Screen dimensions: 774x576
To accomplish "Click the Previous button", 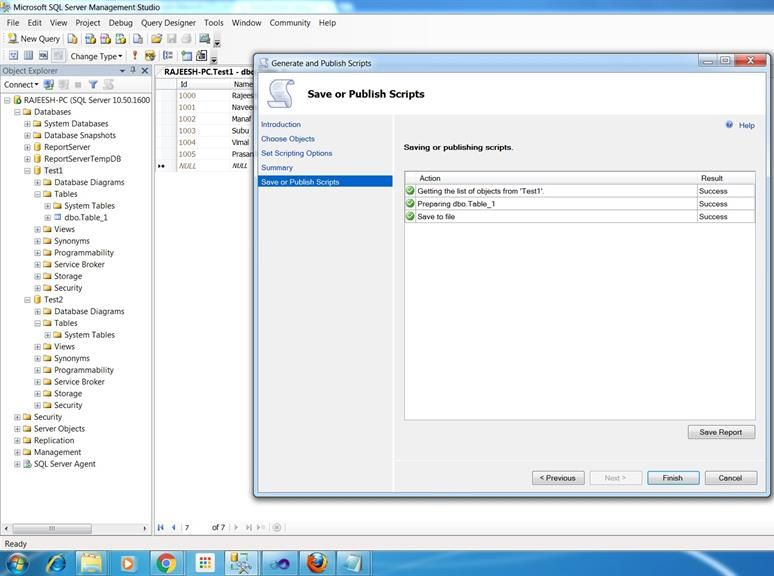I will click(x=558, y=478).
